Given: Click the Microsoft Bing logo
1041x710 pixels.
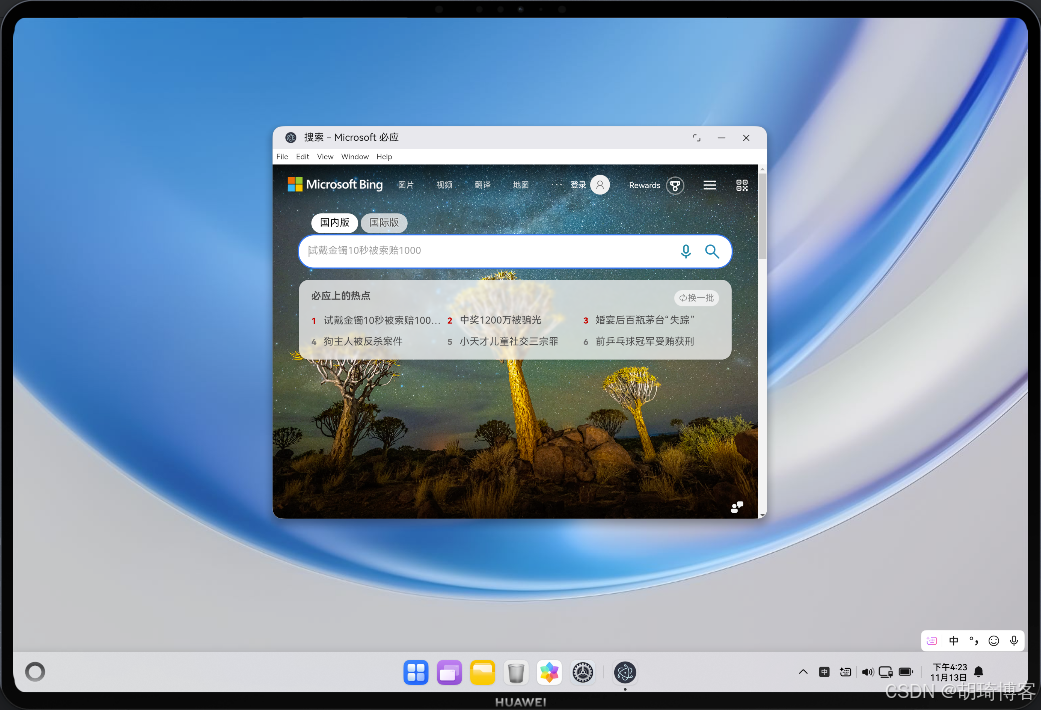Looking at the screenshot, I should coord(335,184).
